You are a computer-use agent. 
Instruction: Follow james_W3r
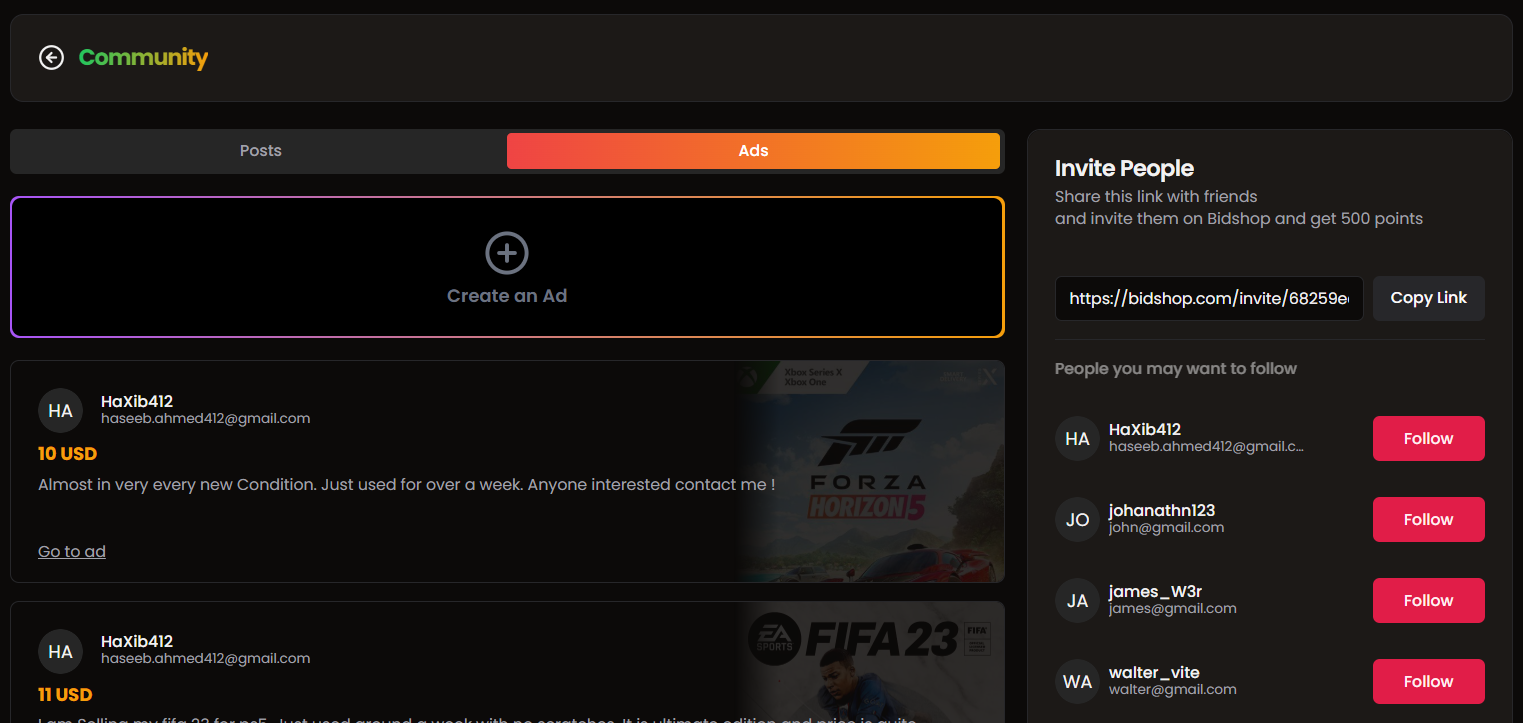[1428, 601]
